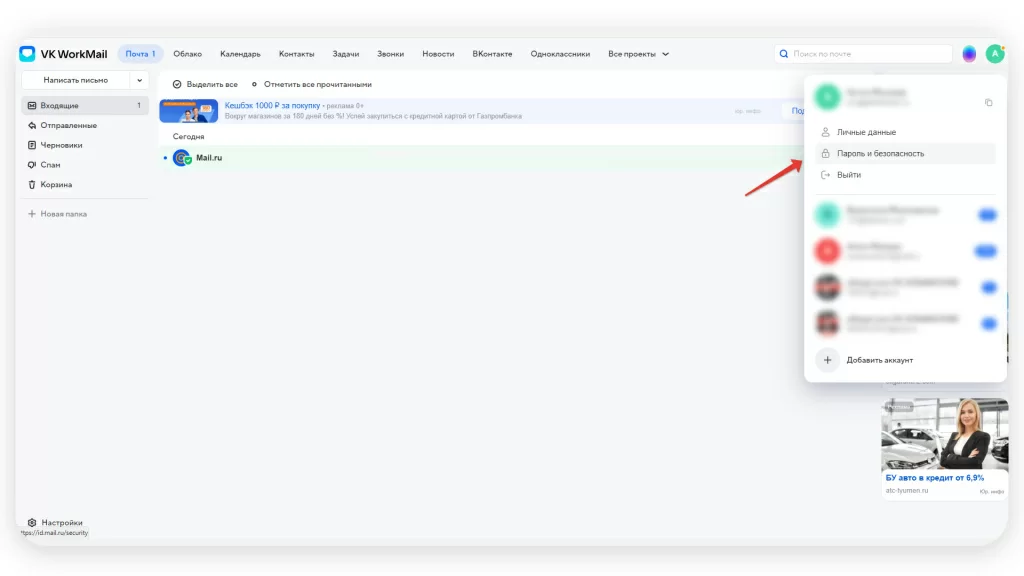Switch to the Календарь tab
Image resolution: width=1024 pixels, height=576 pixels.
pos(240,54)
